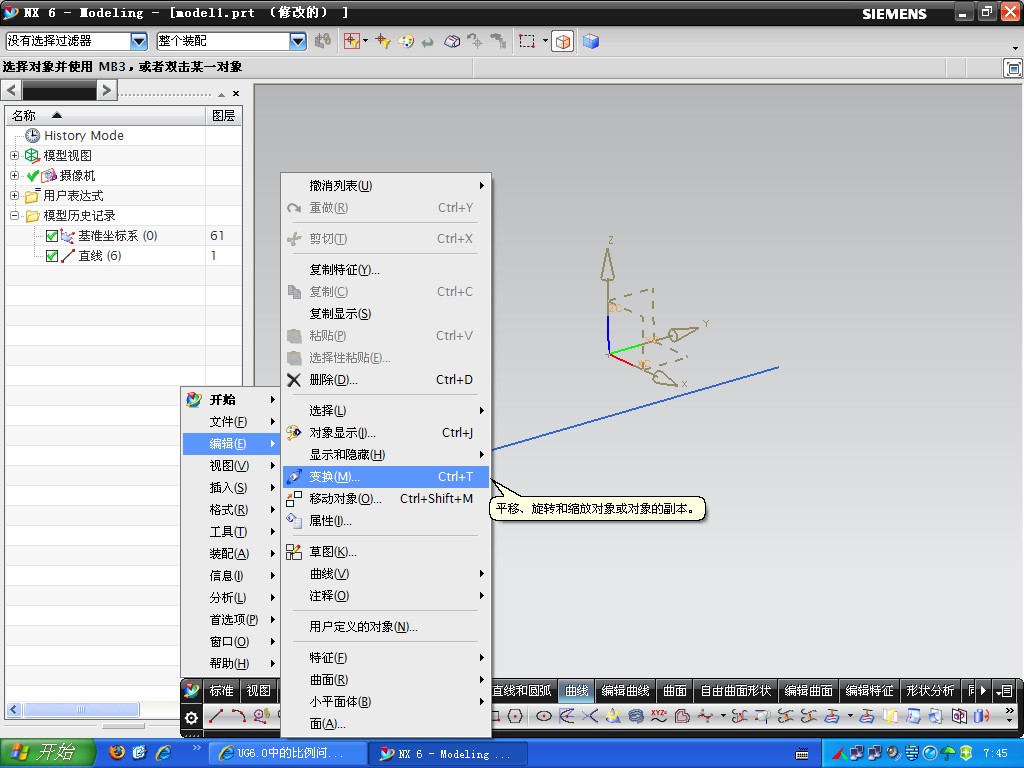Open the 文件(F) menu

(231, 422)
